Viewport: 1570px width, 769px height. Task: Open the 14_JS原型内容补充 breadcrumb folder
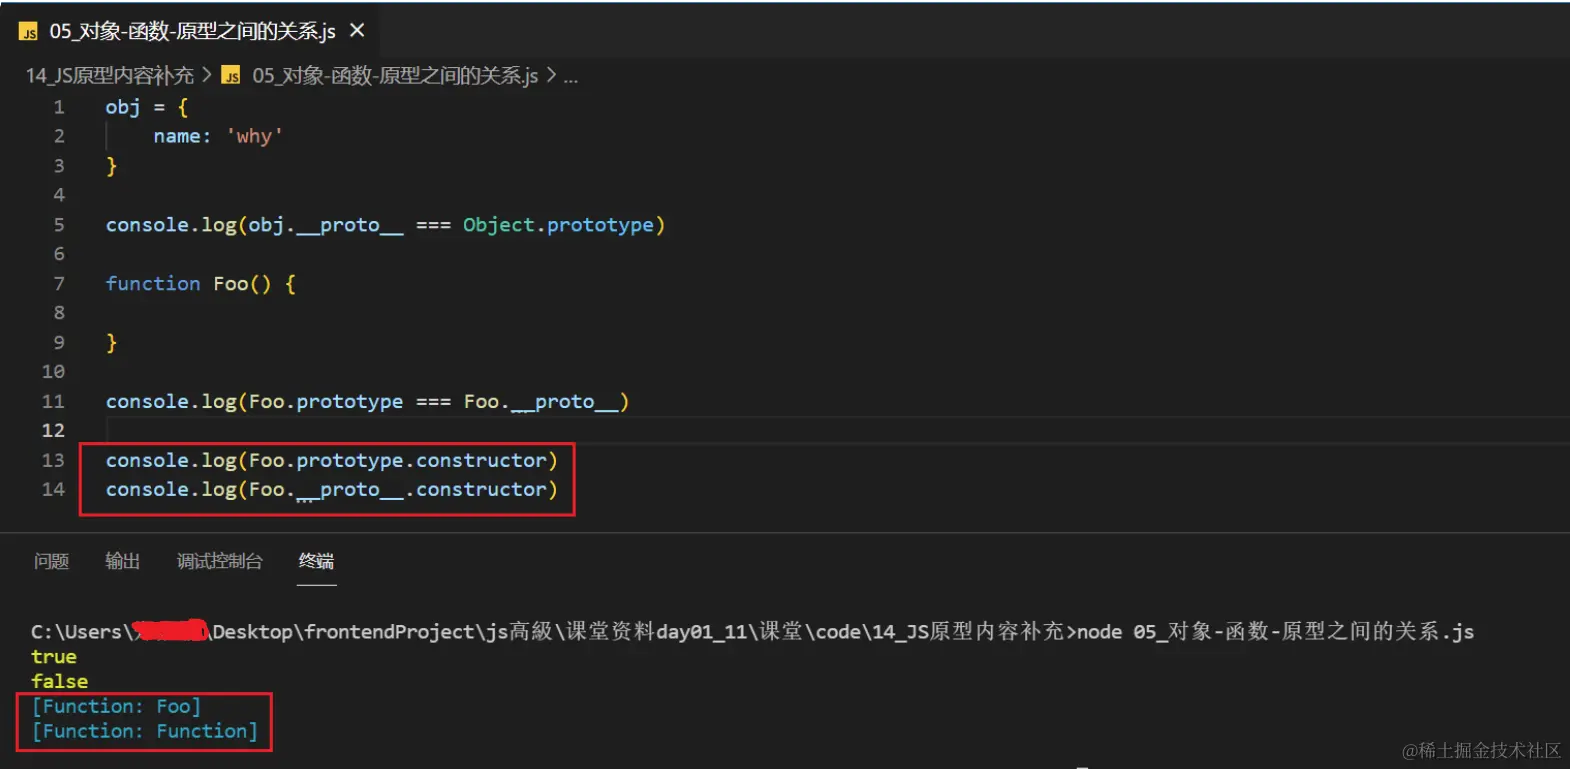tap(110, 76)
